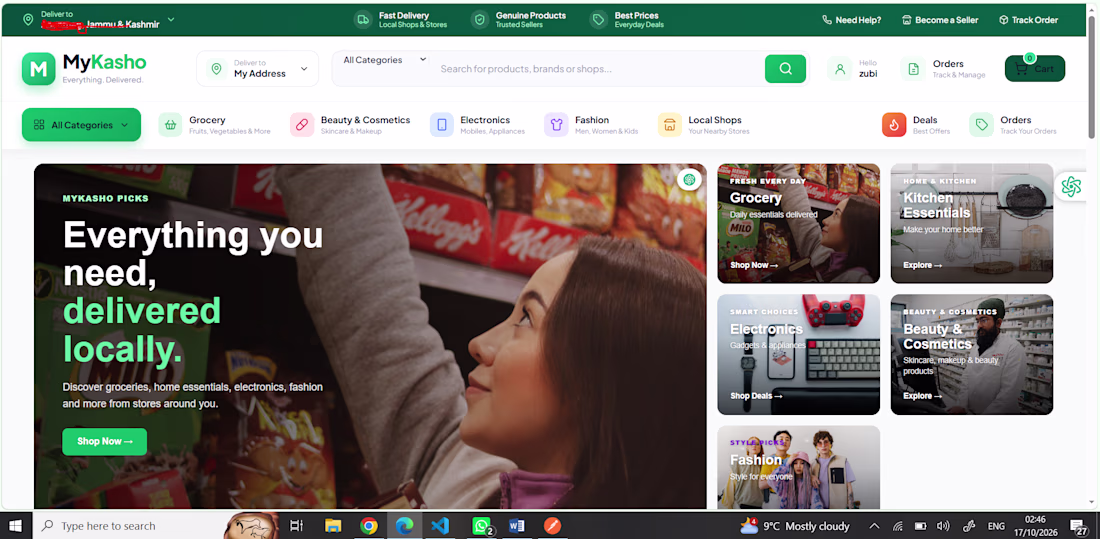The width and height of the screenshot is (1100, 539).
Task: Click the Orders document icon in header
Action: tap(913, 69)
